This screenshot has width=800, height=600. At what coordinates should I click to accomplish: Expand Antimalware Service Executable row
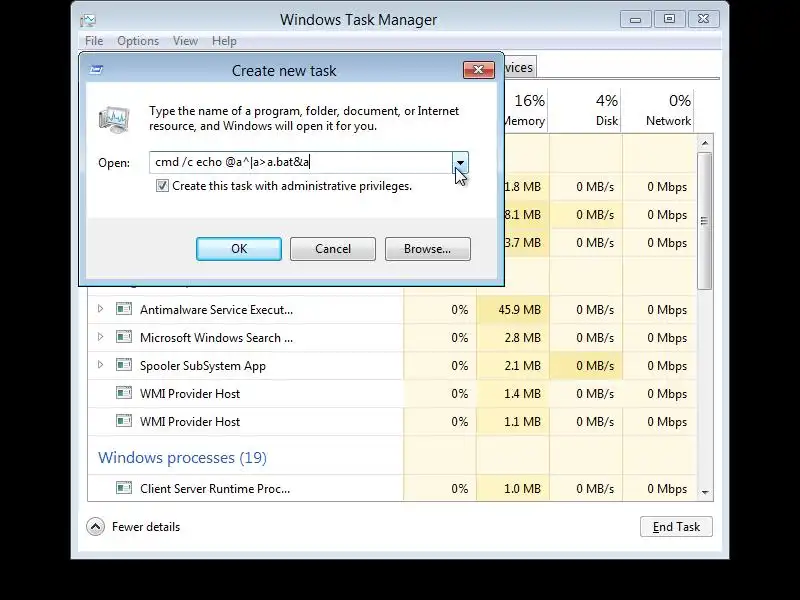[x=101, y=309]
